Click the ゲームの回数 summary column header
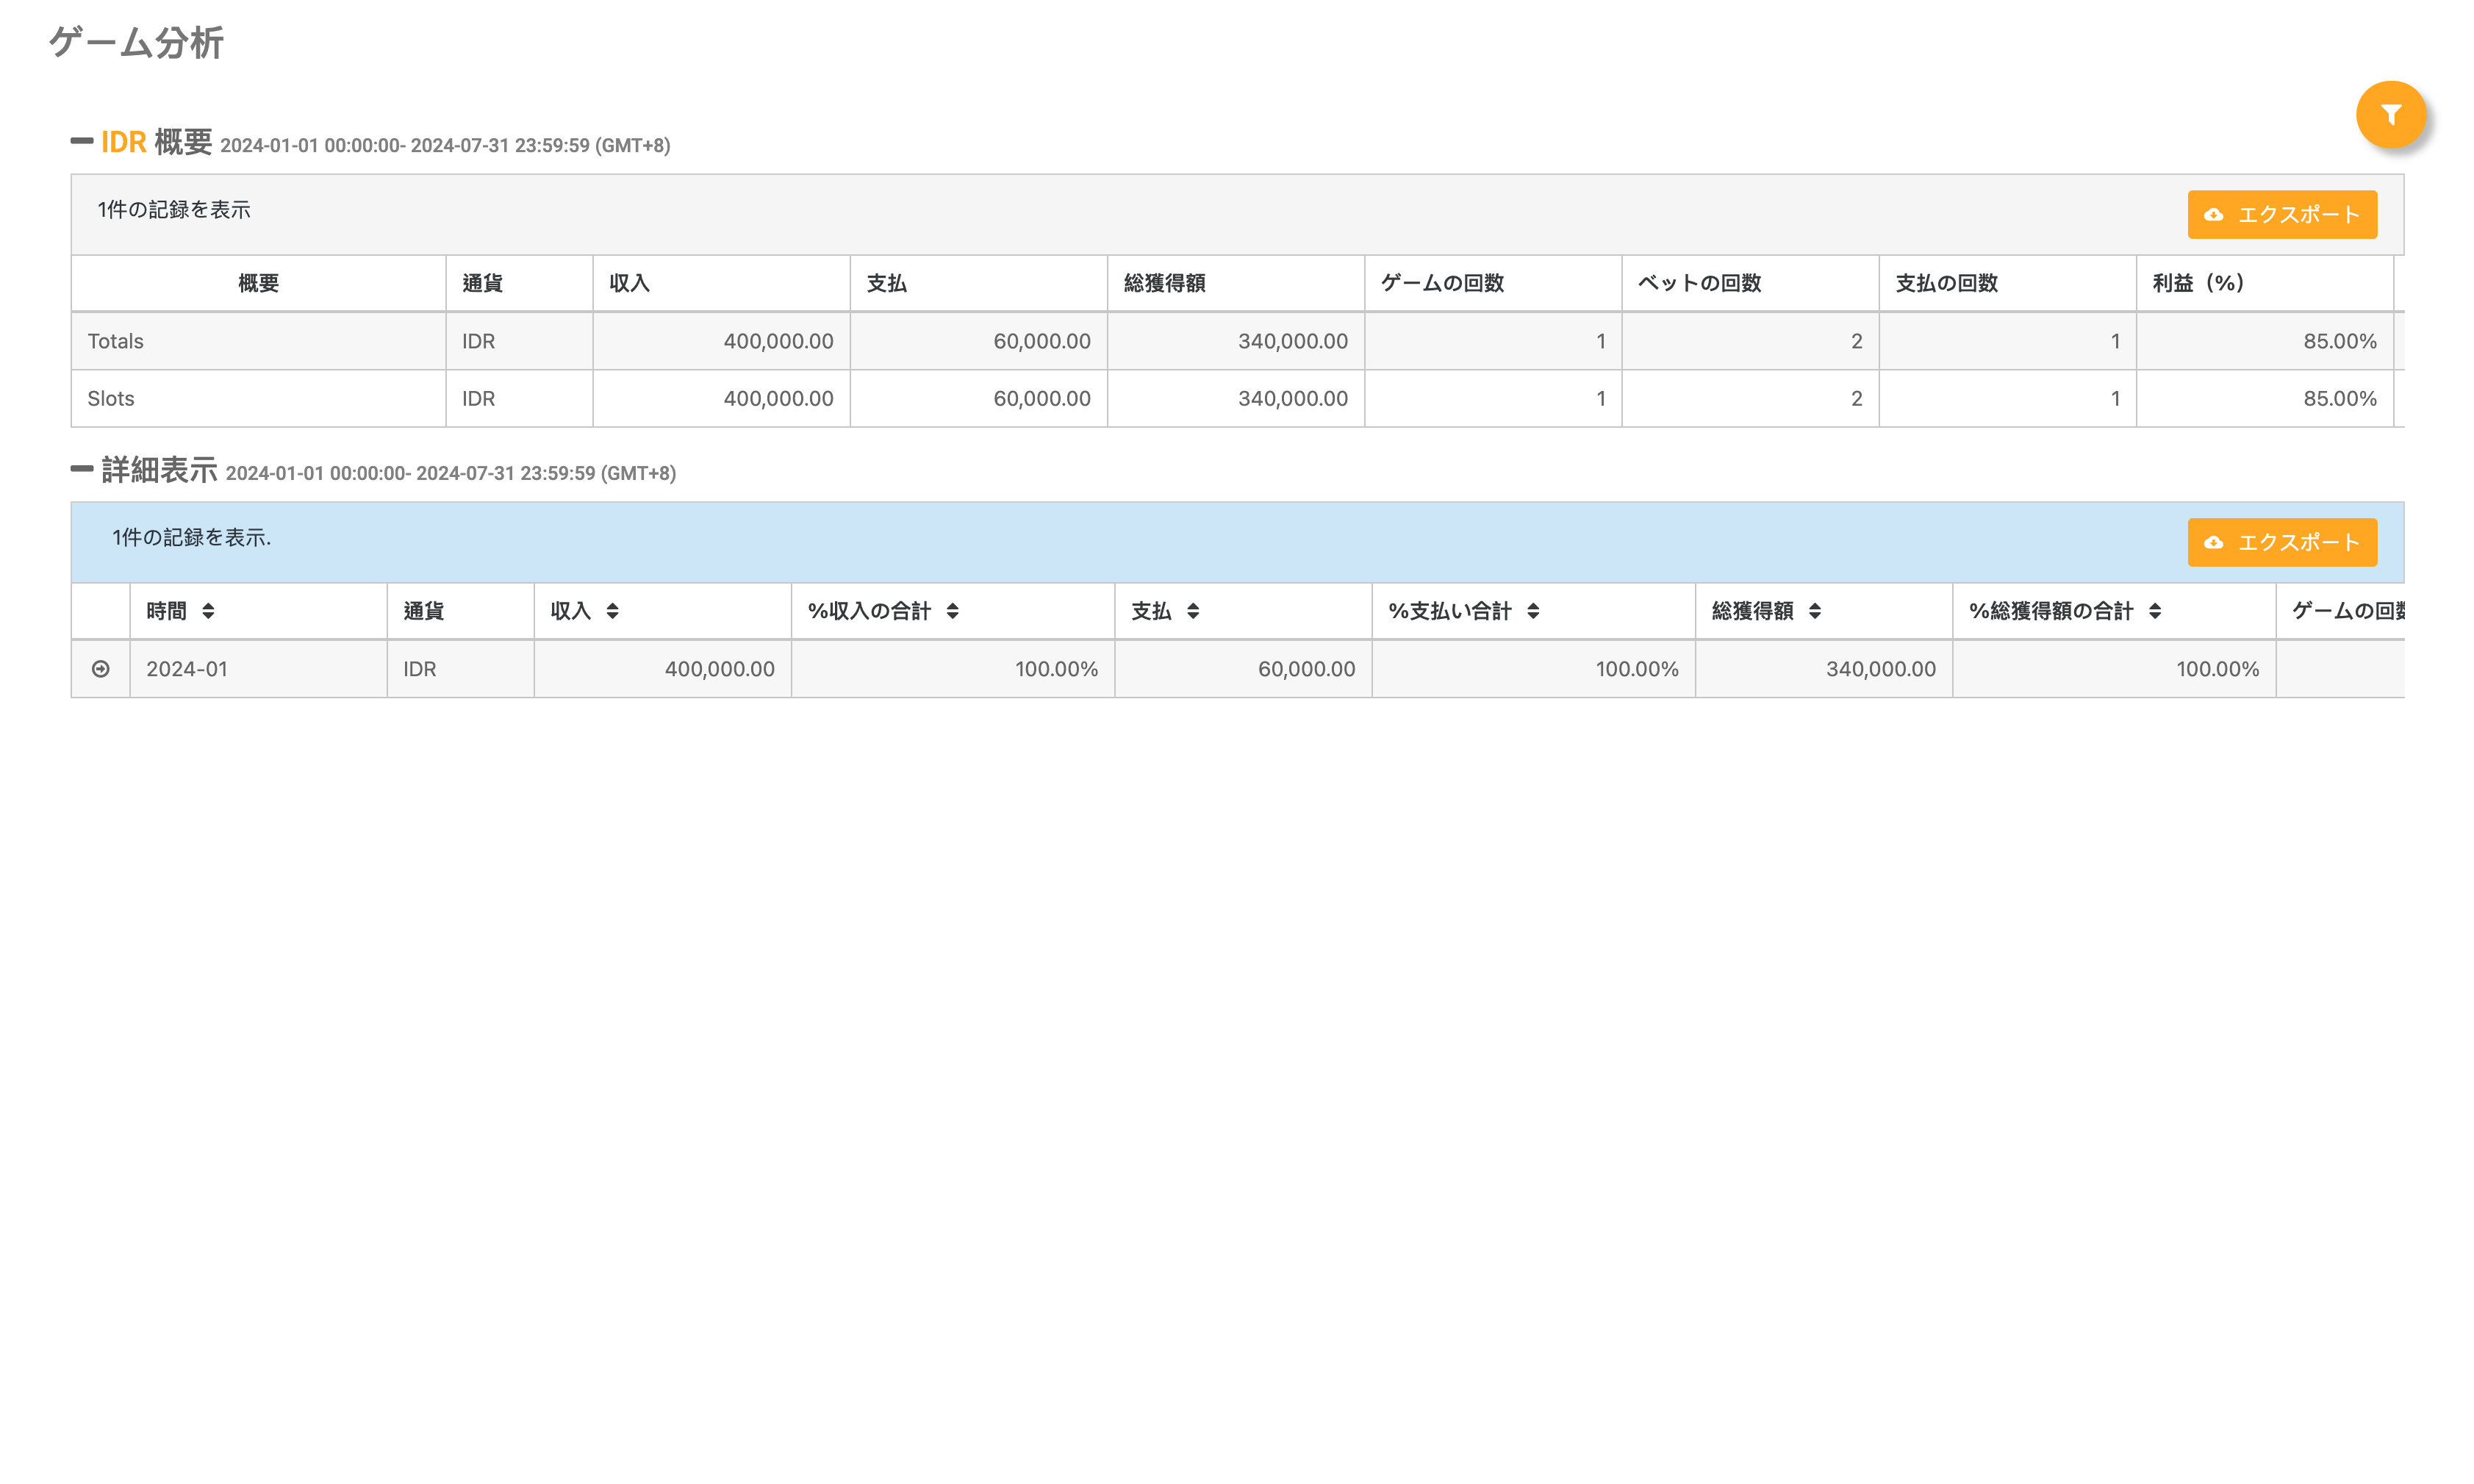The width and height of the screenshot is (2474, 1484). point(1442,283)
